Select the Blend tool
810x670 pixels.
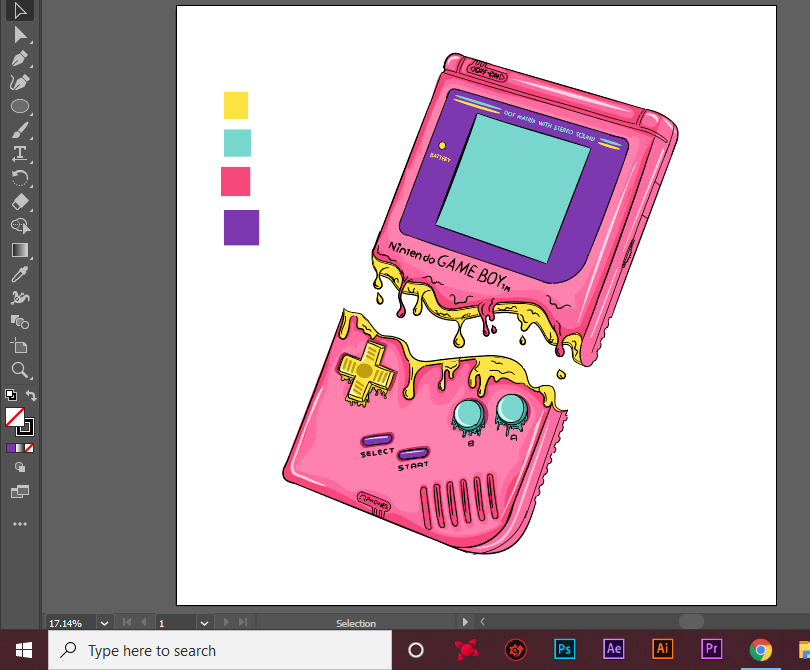pyautogui.click(x=20, y=322)
